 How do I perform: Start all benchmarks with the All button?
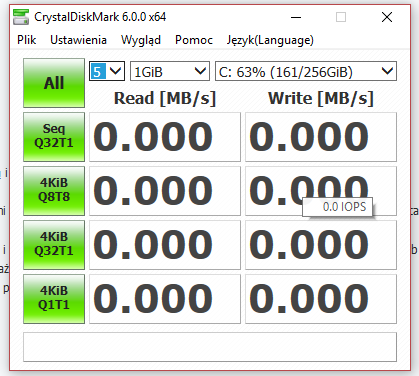pyautogui.click(x=54, y=83)
